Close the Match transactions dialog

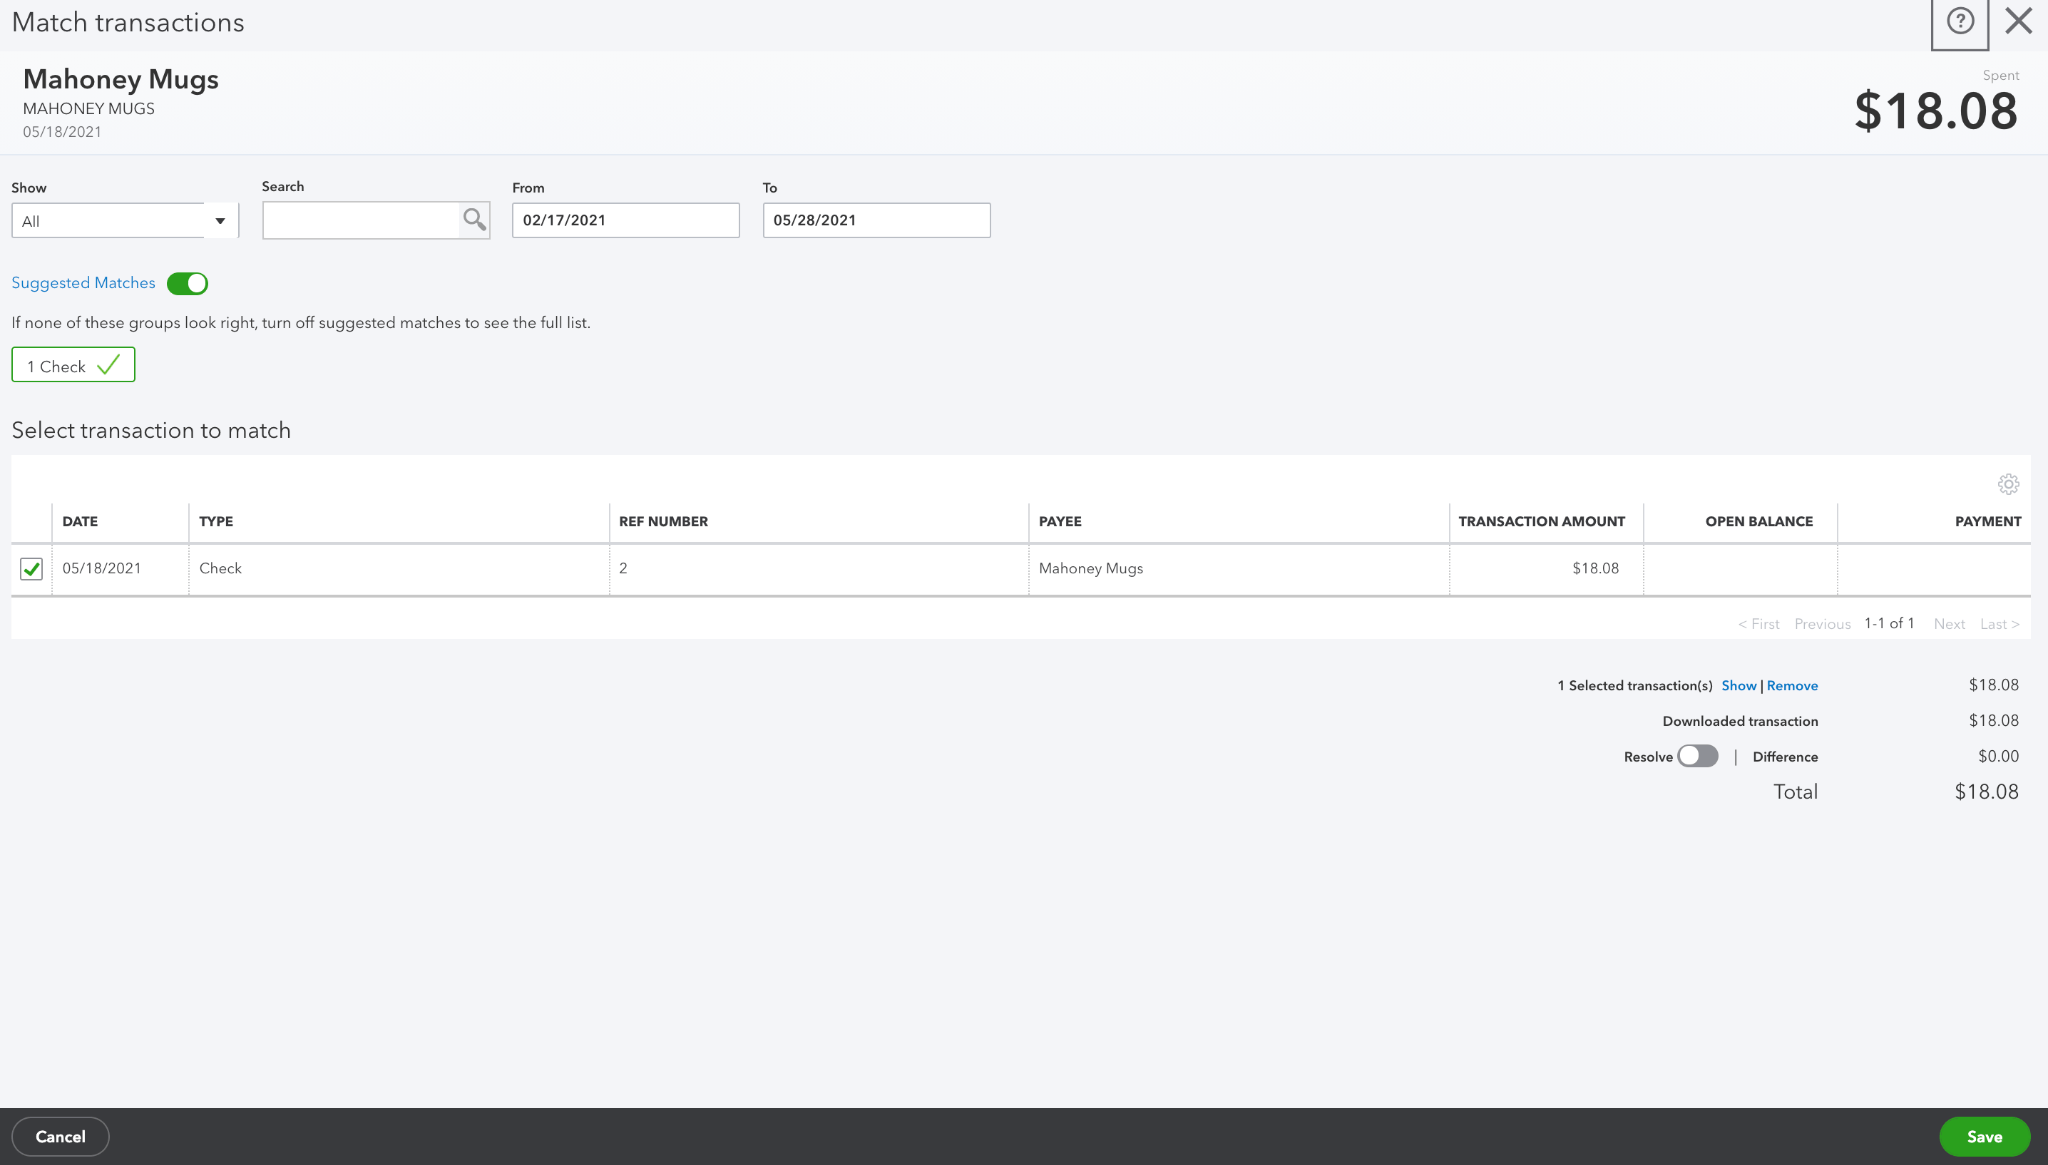(2019, 21)
